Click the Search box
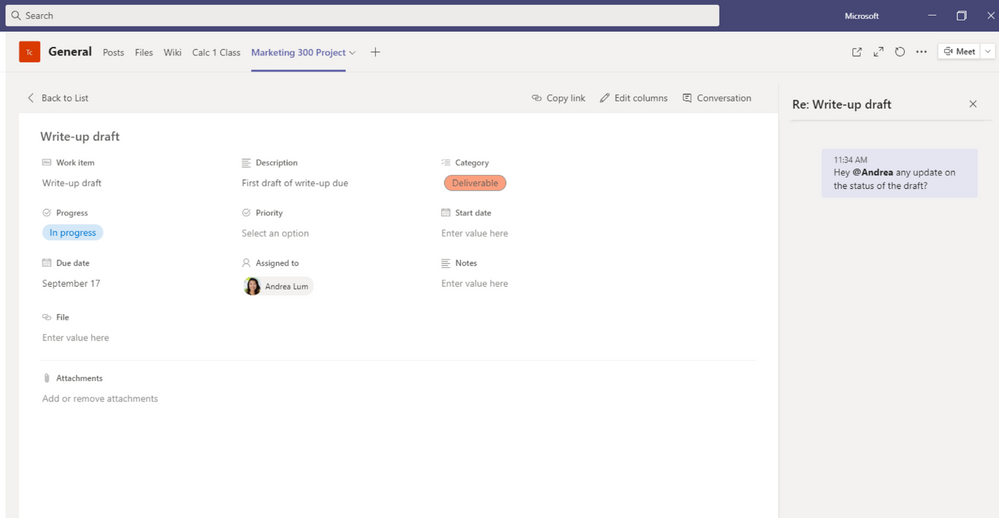Viewport: 999px width, 518px height. coord(362,16)
